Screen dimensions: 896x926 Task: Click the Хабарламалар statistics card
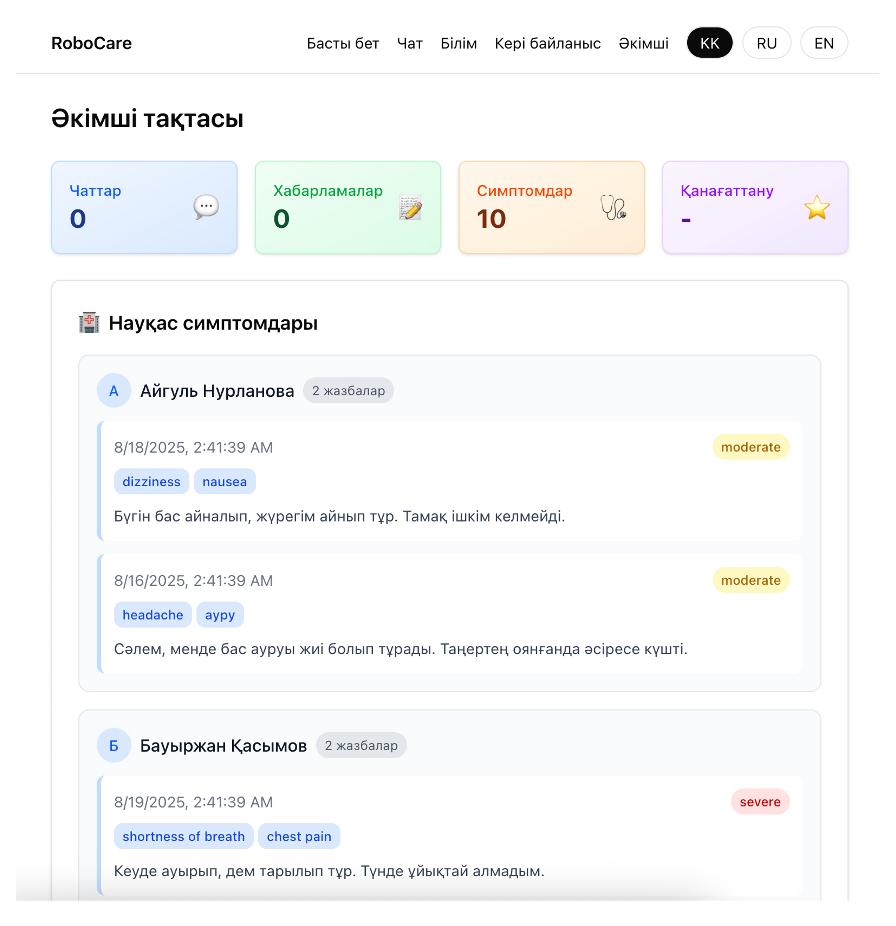pos(348,207)
